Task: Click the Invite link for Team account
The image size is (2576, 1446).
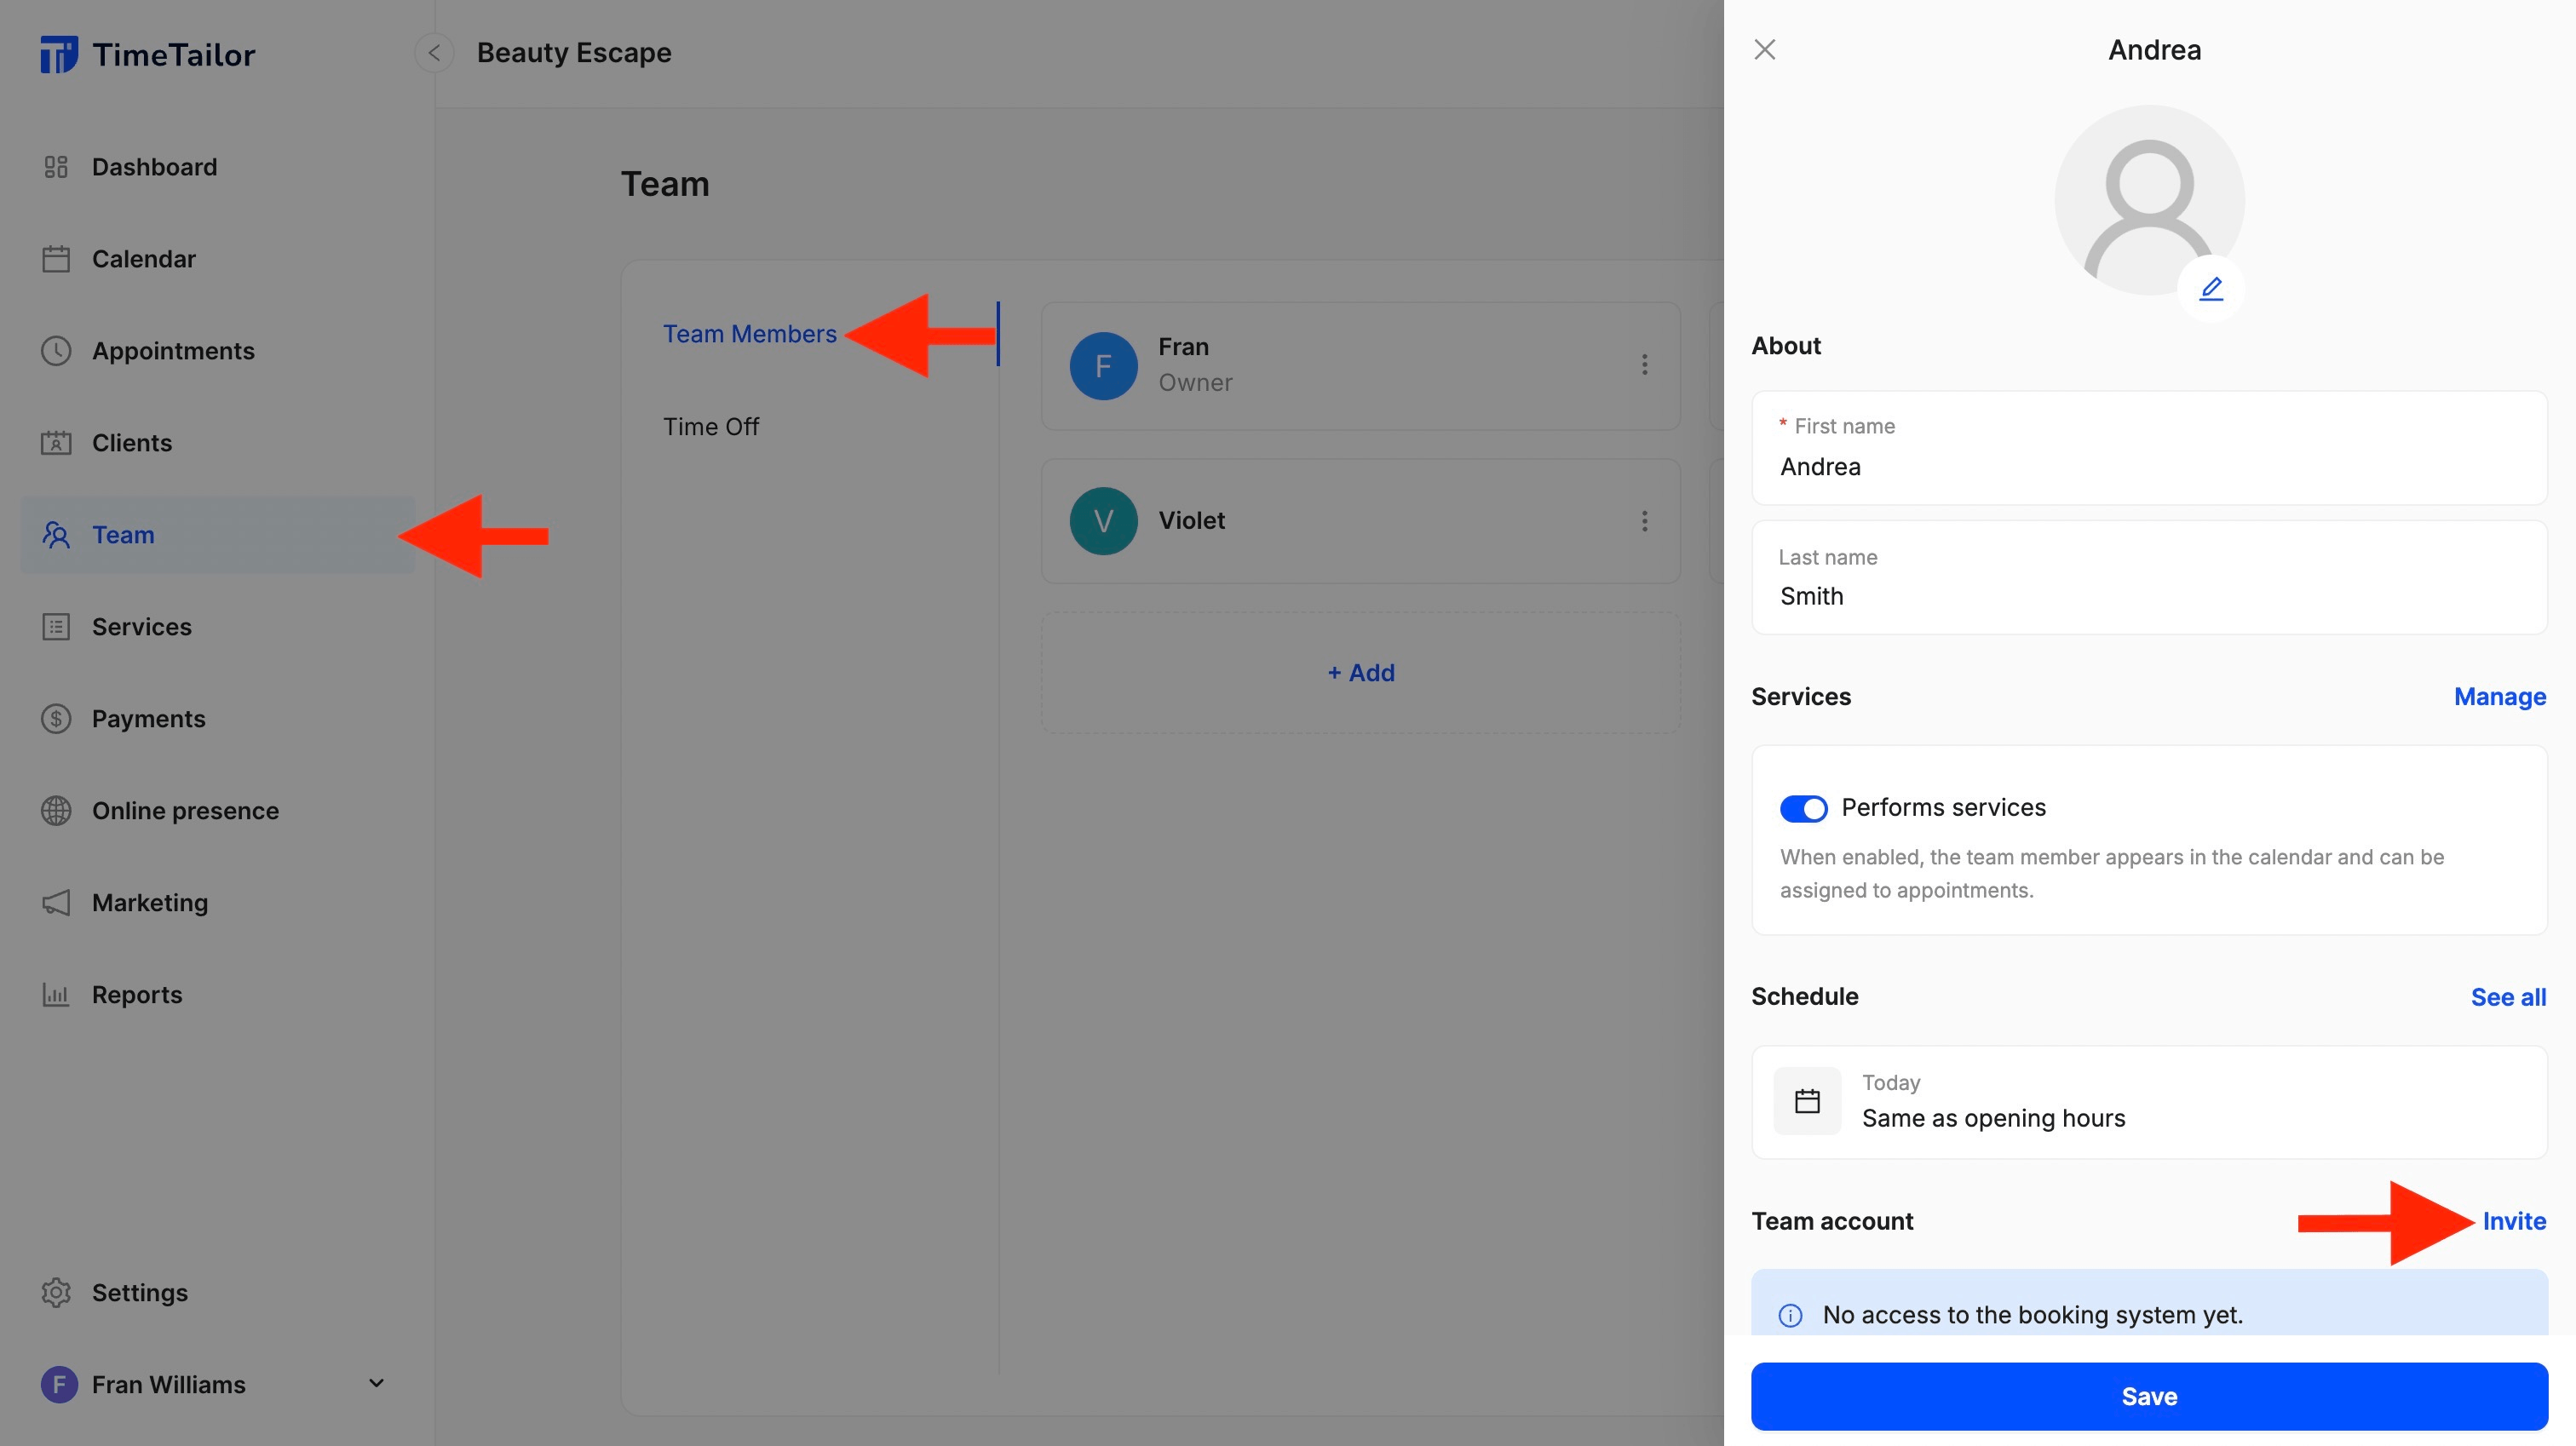Action: tap(2514, 1221)
